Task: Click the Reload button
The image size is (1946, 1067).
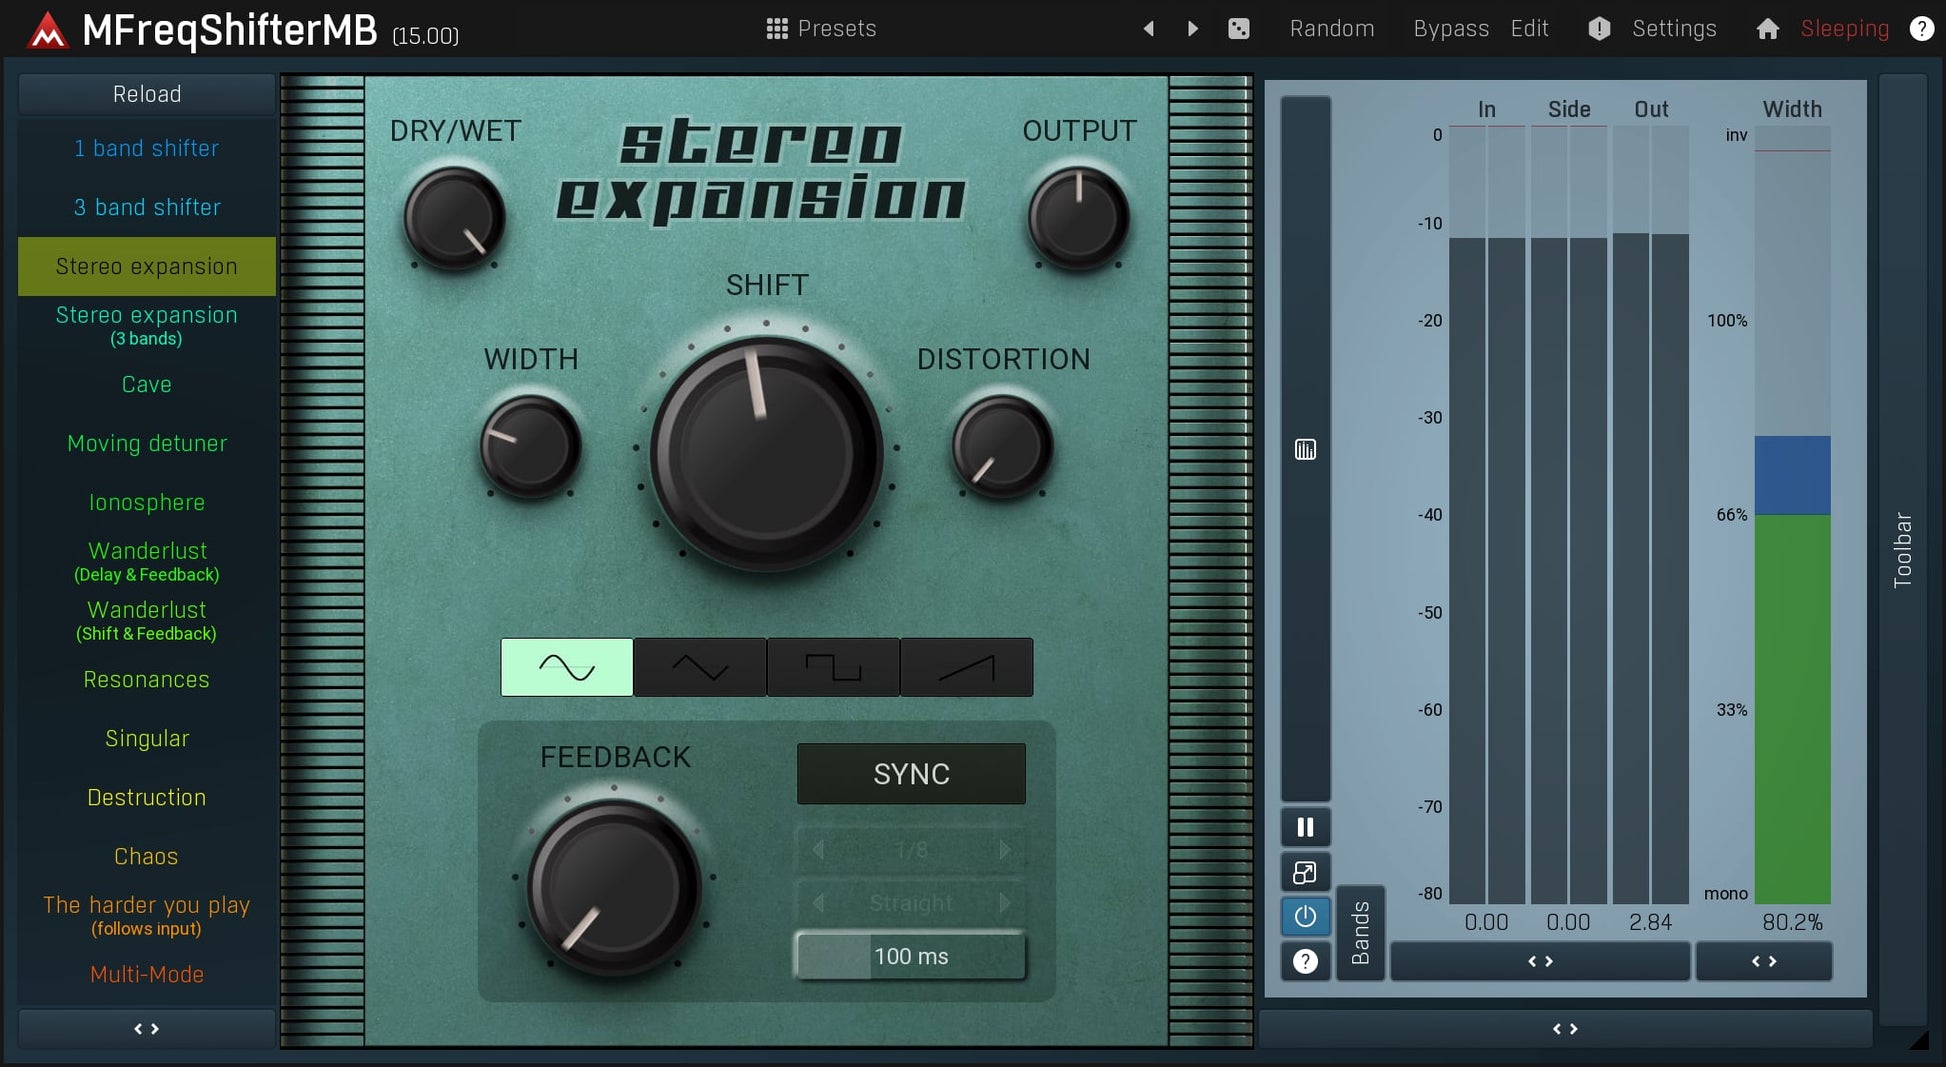Action: tap(147, 94)
